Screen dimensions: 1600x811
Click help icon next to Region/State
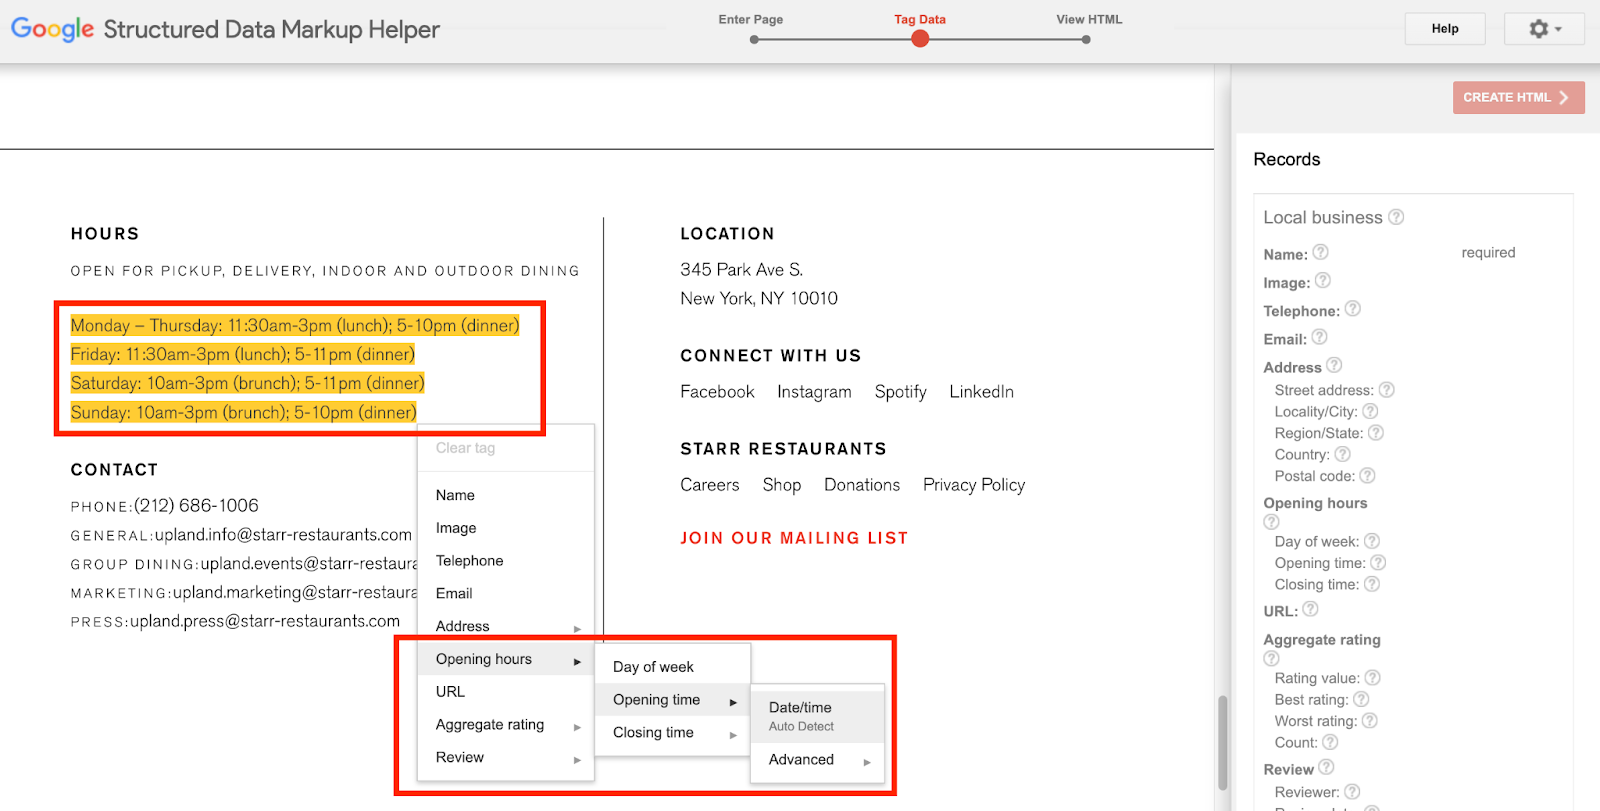click(1375, 433)
